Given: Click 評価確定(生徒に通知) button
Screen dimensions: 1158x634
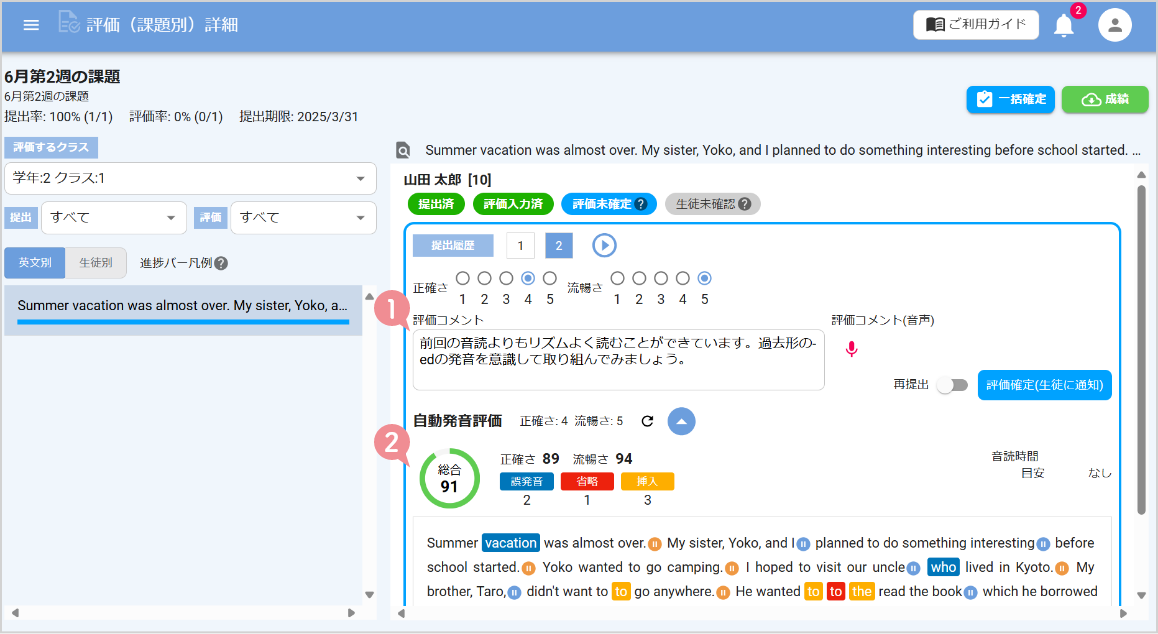Looking at the screenshot, I should pos(1044,385).
